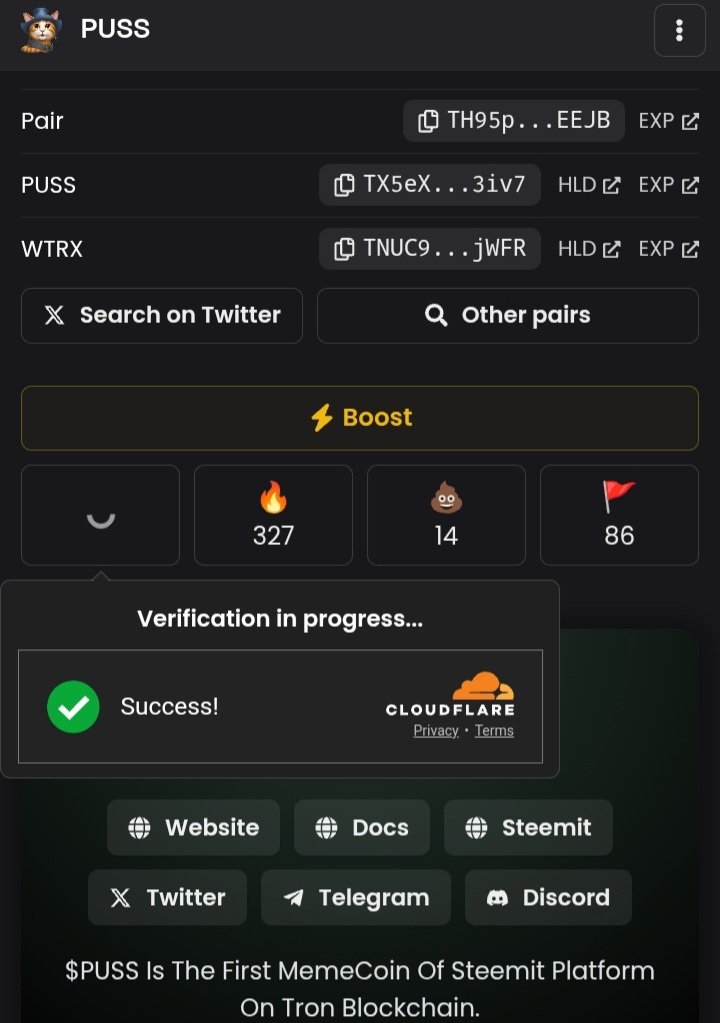The height and width of the screenshot is (1023, 720).
Task: Open the WTRX EXP explorer link
Action: click(x=669, y=249)
